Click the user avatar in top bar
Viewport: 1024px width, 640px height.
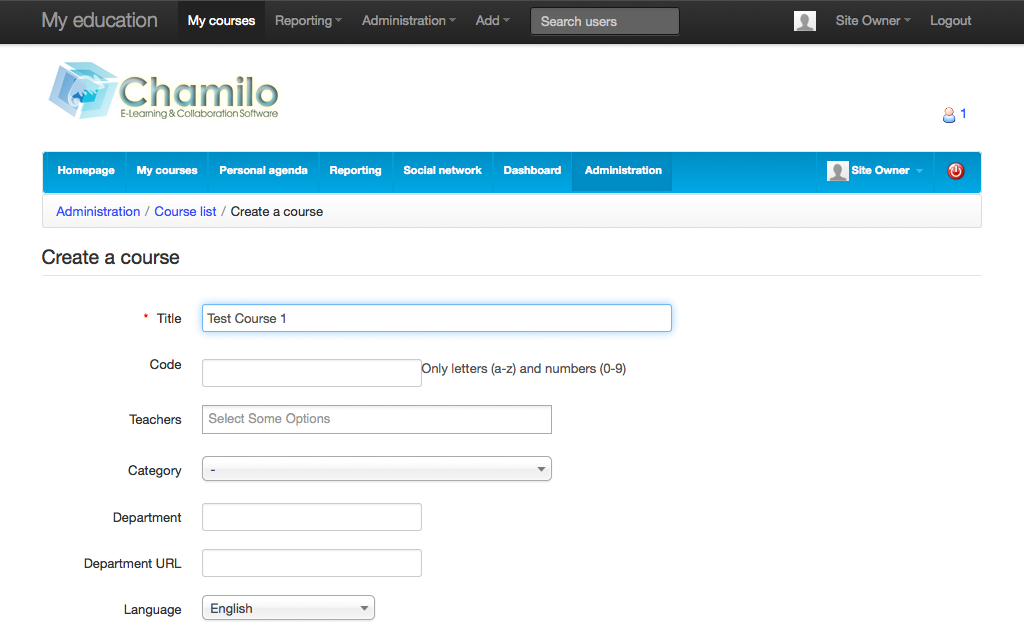[804, 21]
